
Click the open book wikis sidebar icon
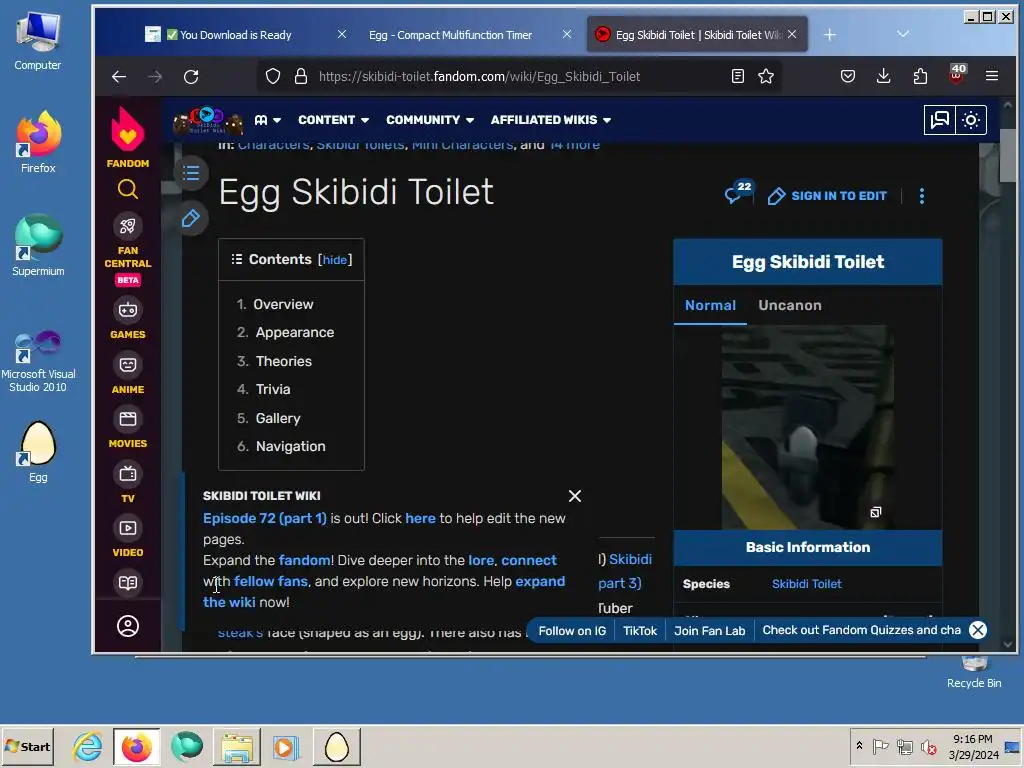pyautogui.click(x=128, y=583)
